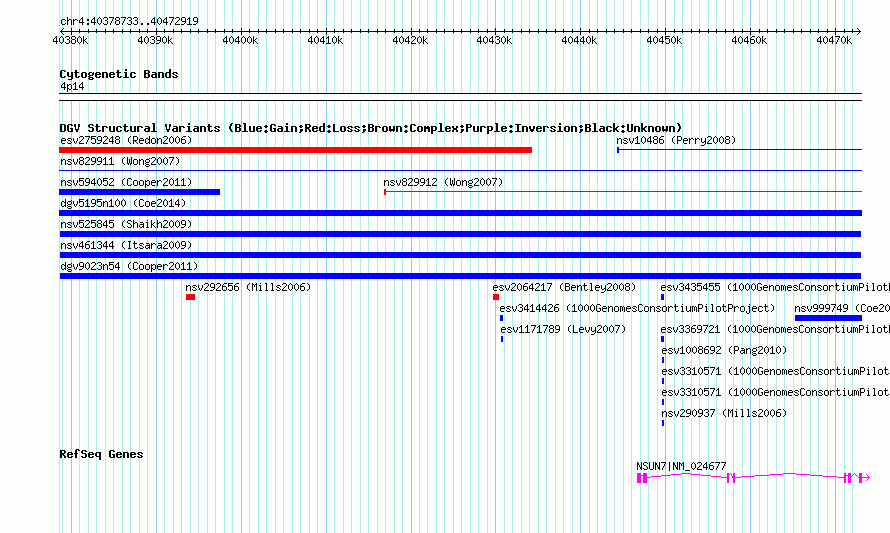Click the blue nsv594052 (Cooper2011) gain bar
Image resolution: width=890 pixels, height=533 pixels.
[x=140, y=192]
